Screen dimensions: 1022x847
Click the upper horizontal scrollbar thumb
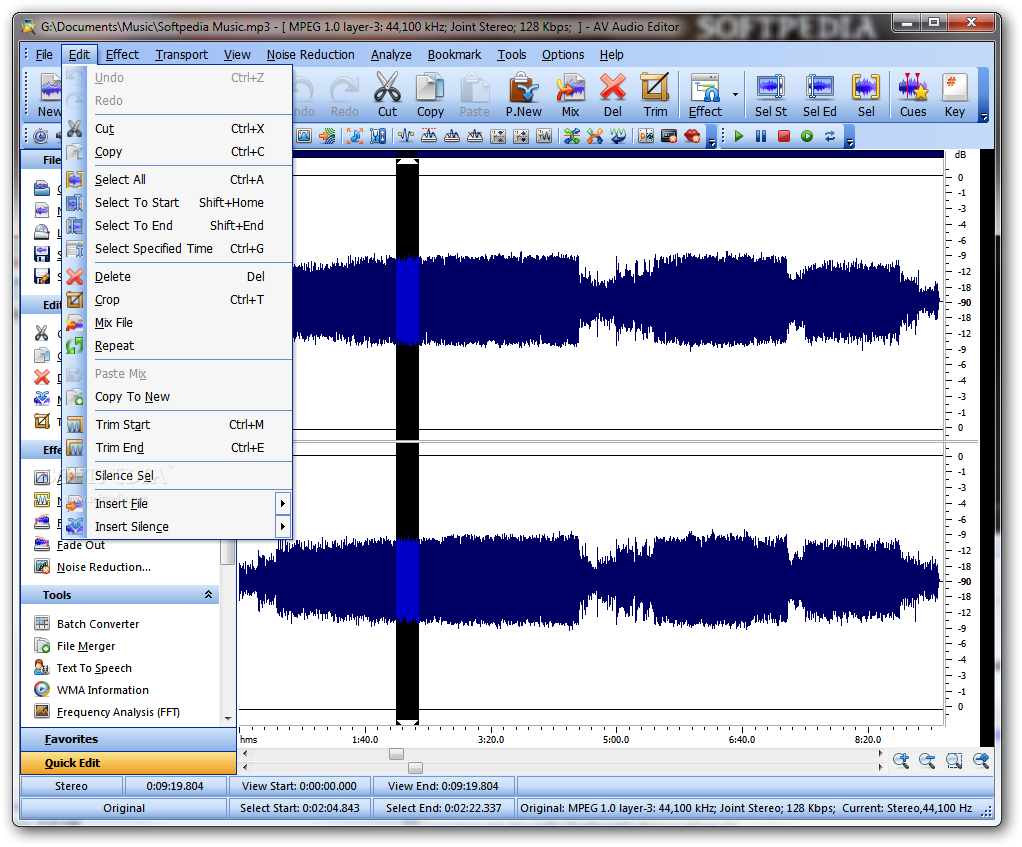coord(396,754)
